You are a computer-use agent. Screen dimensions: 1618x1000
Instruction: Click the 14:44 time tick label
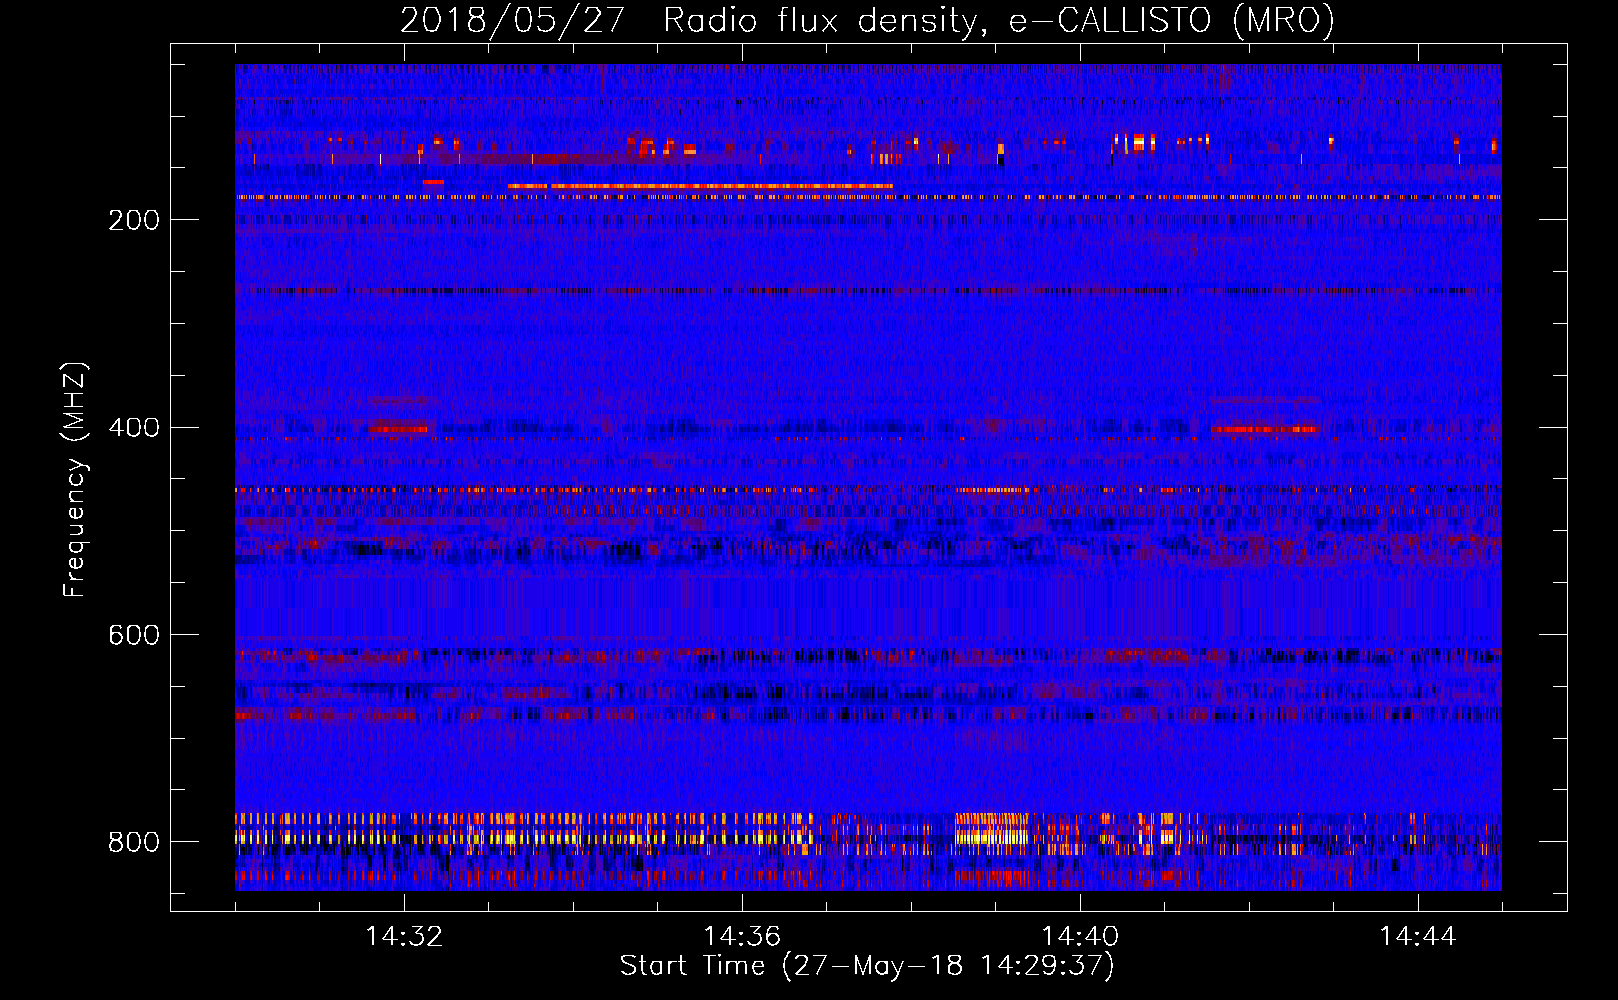1418,937
